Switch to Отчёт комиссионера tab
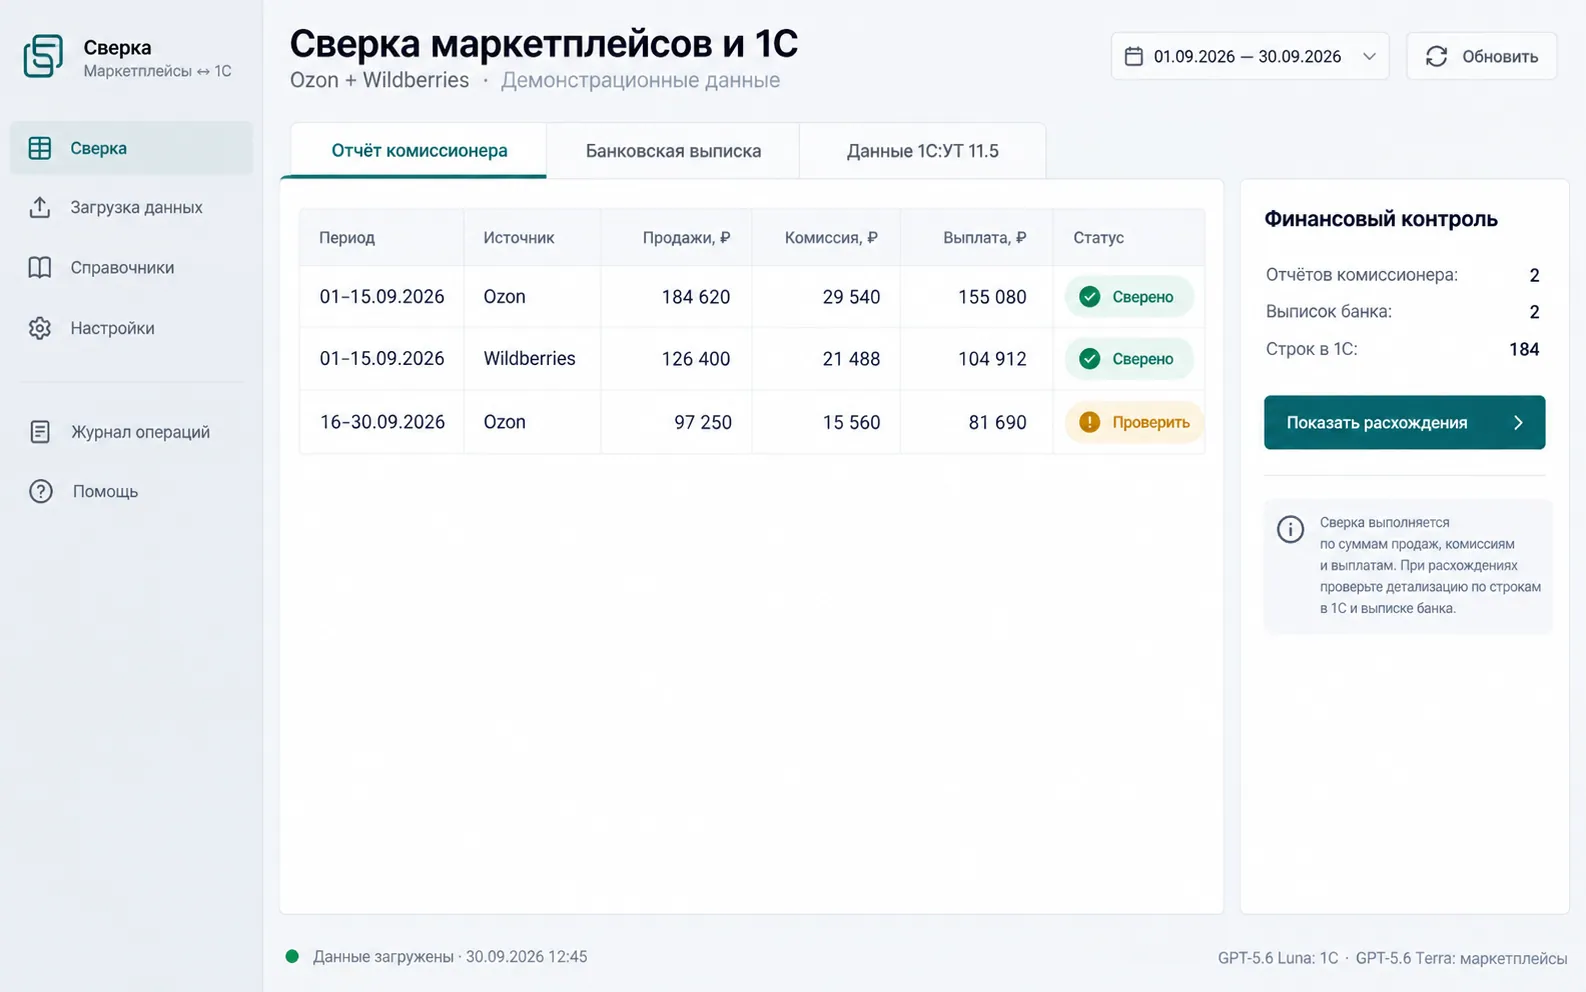 pyautogui.click(x=419, y=151)
